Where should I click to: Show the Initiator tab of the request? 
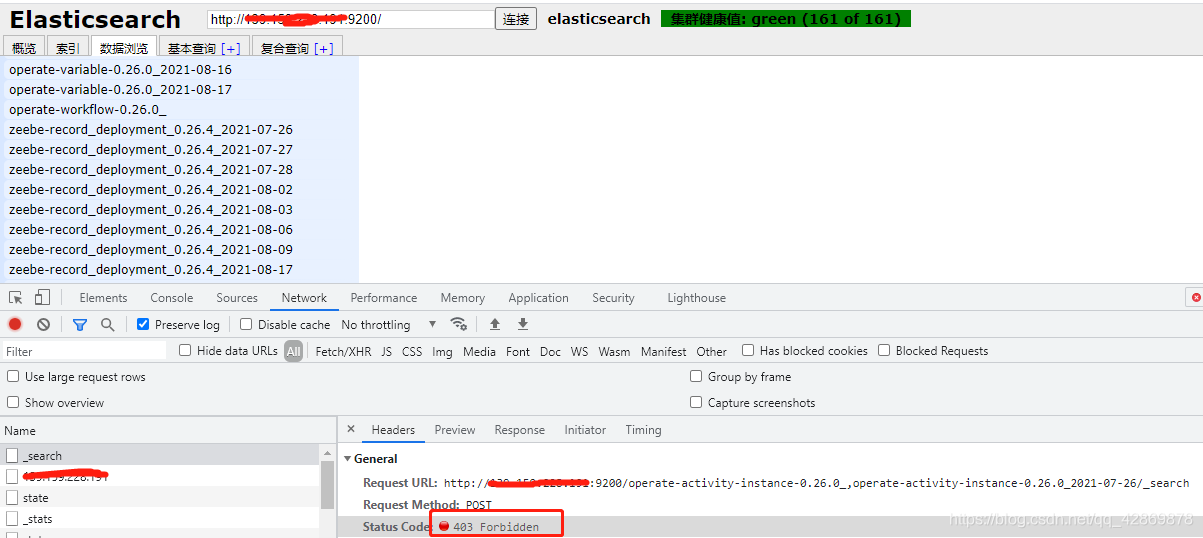click(x=585, y=430)
